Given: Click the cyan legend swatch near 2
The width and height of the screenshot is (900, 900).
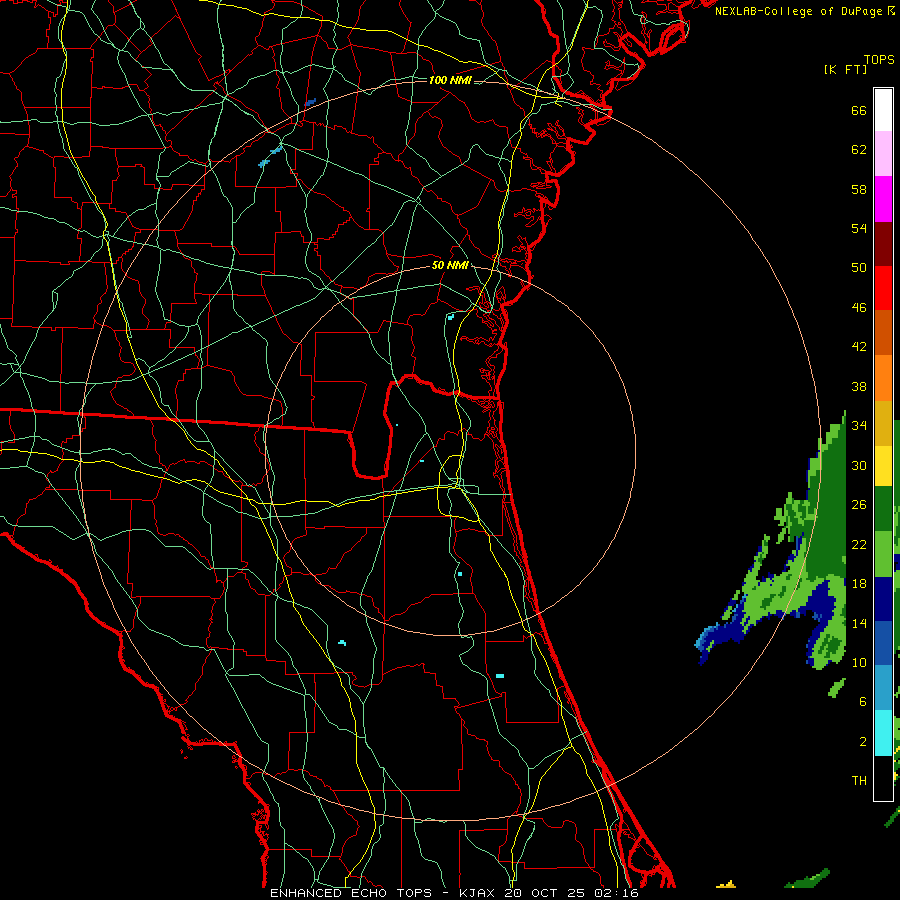Looking at the screenshot, I should (x=883, y=733).
